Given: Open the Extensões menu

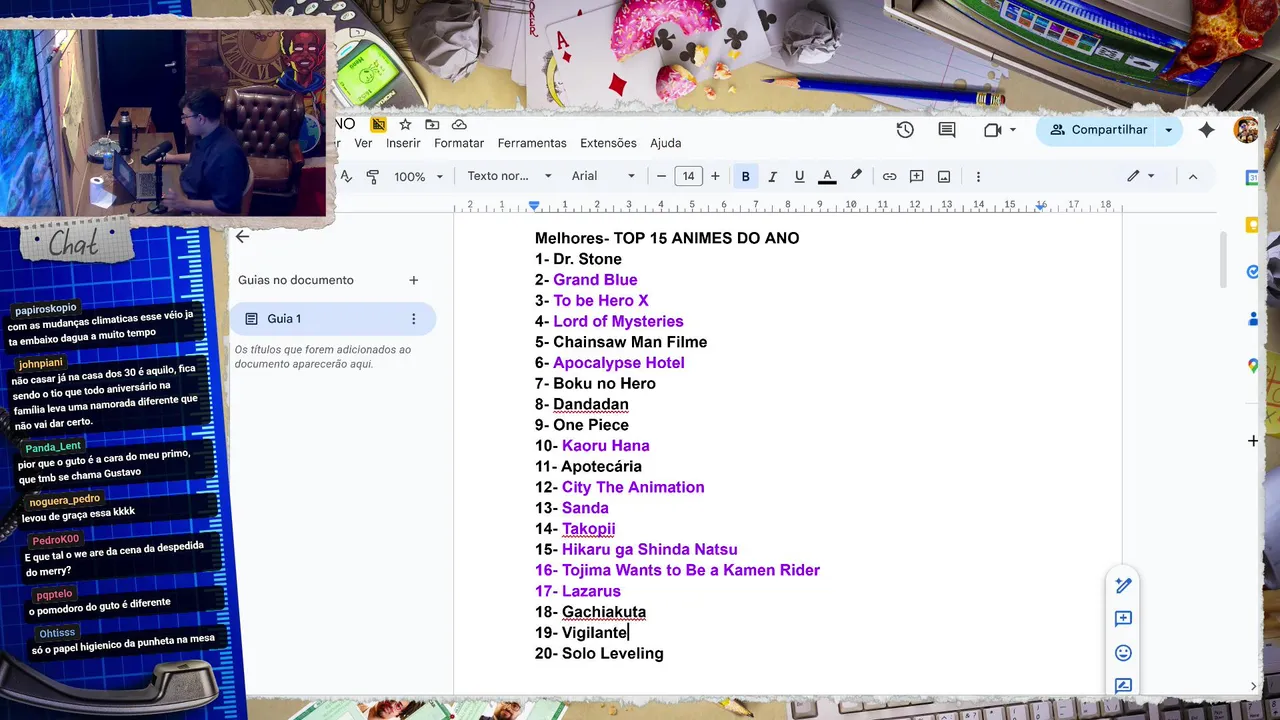Looking at the screenshot, I should click(x=608, y=143).
